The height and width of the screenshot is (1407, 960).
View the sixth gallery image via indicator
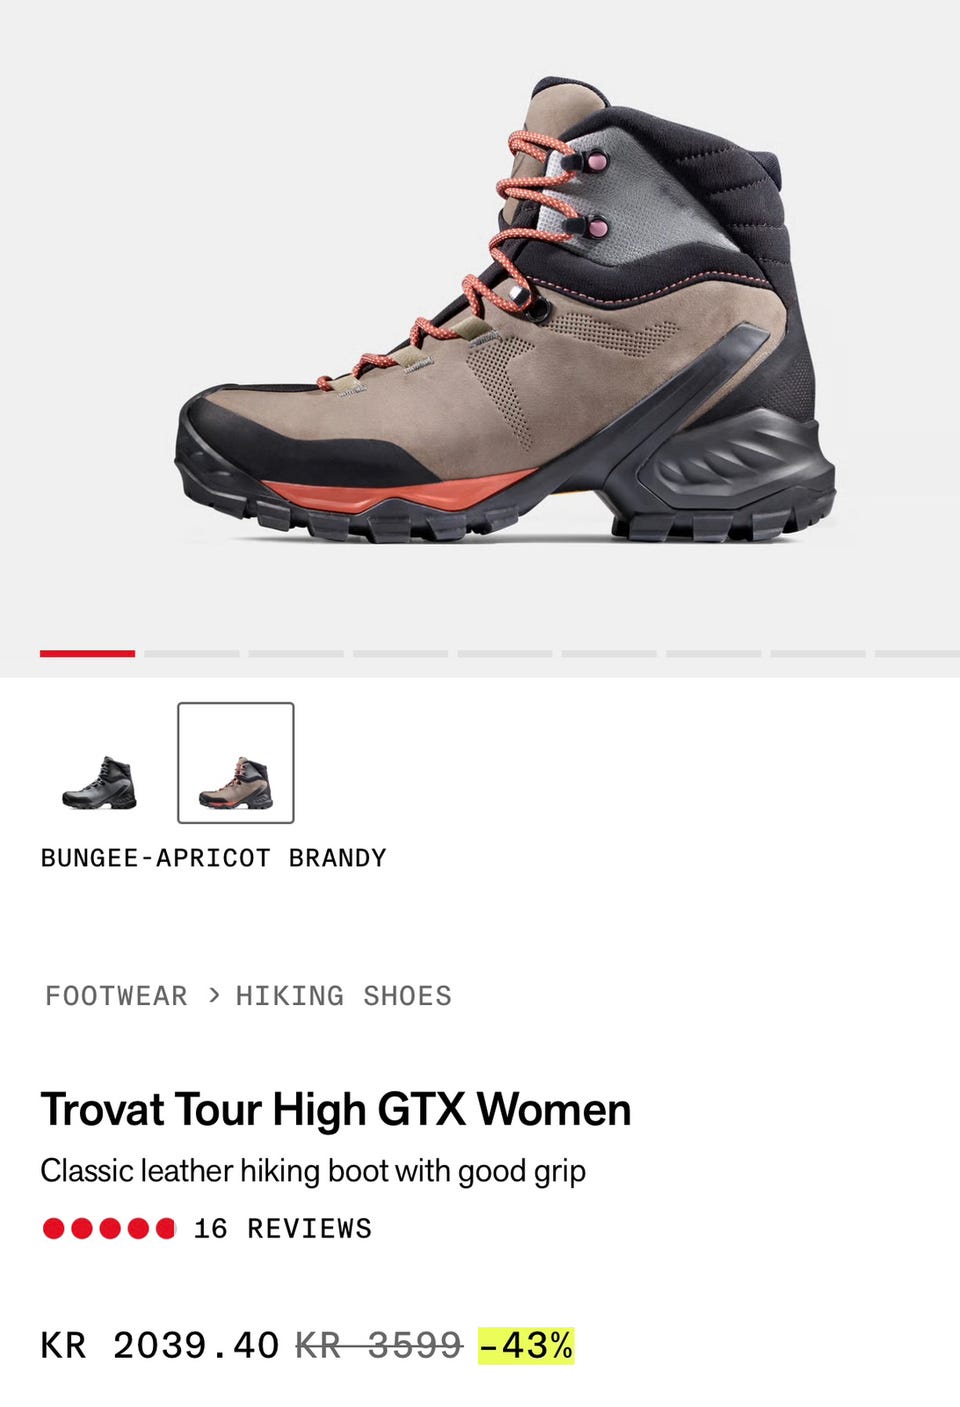[x=609, y=653]
